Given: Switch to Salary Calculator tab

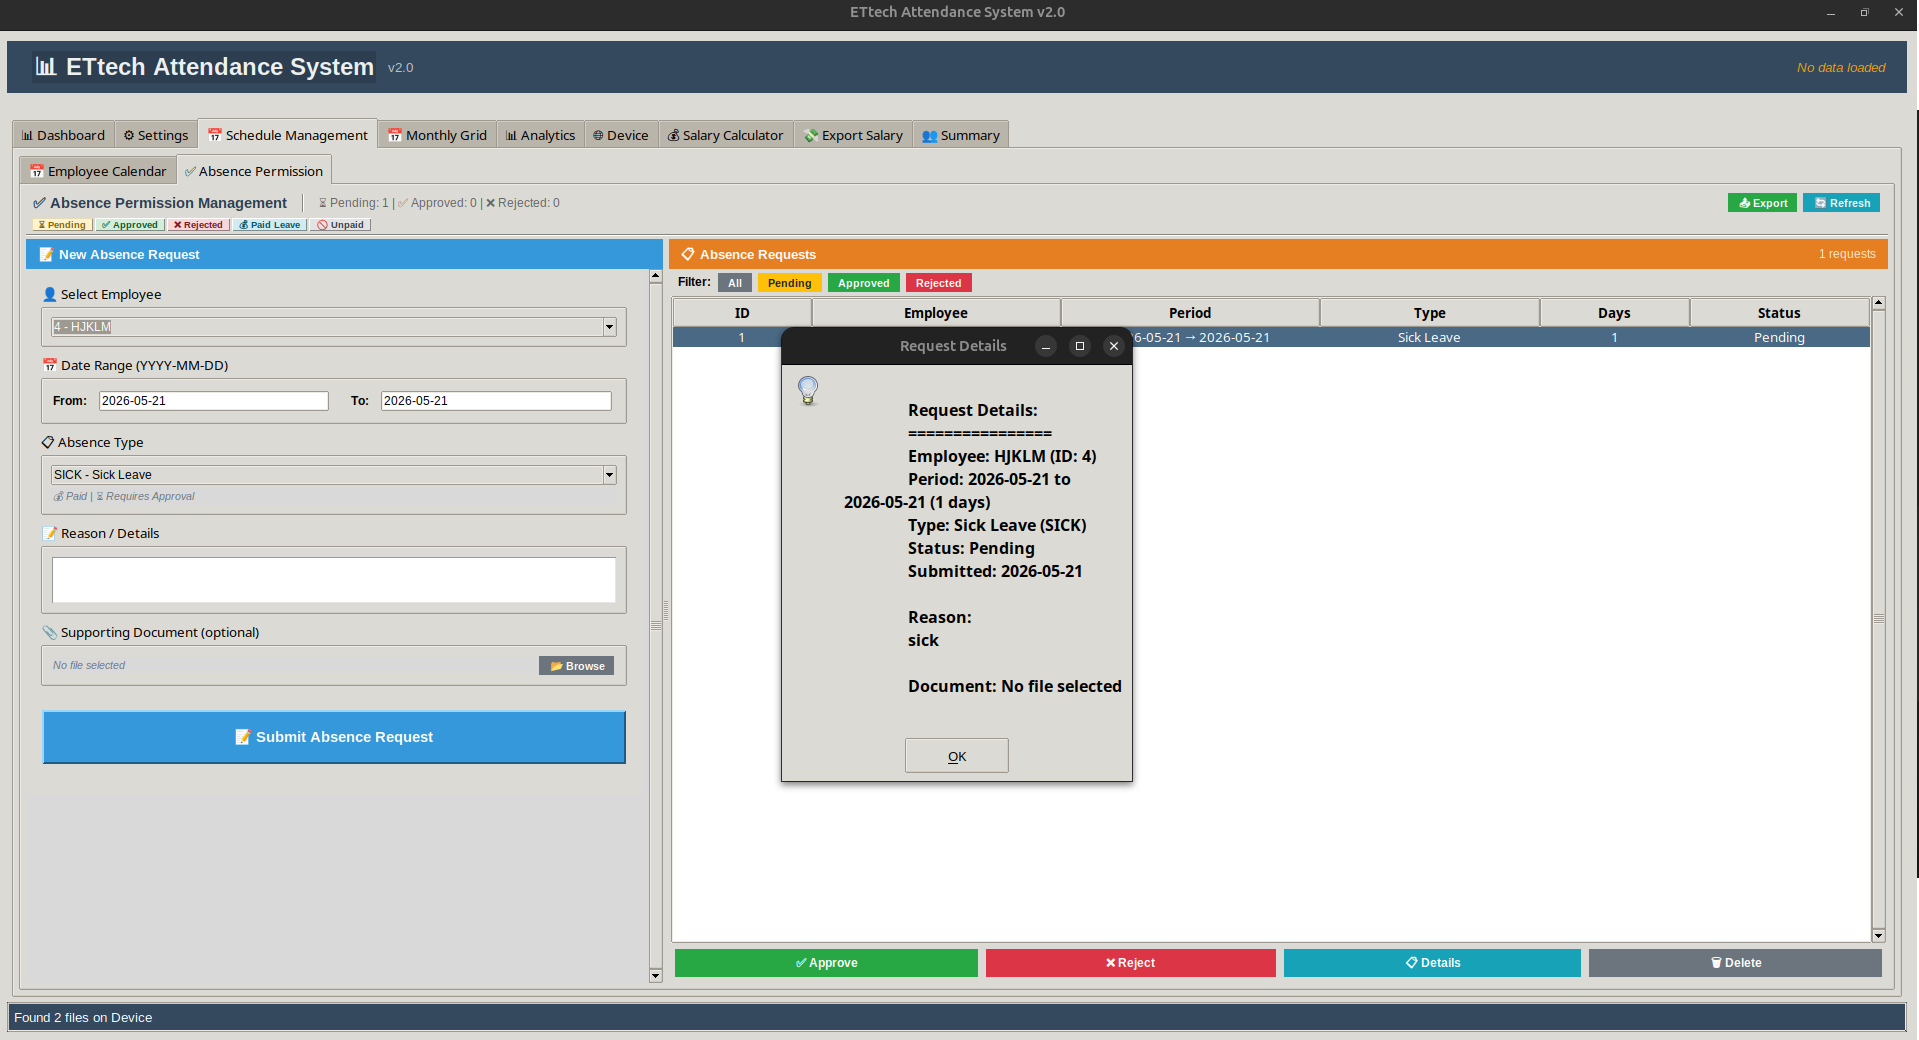Looking at the screenshot, I should click(725, 135).
